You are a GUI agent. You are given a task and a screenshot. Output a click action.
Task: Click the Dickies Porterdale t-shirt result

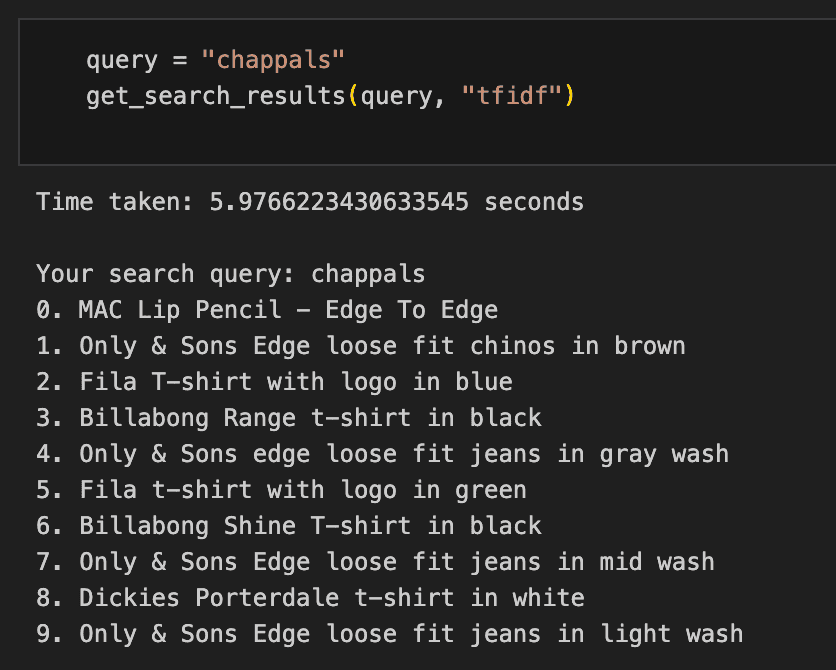(310, 598)
